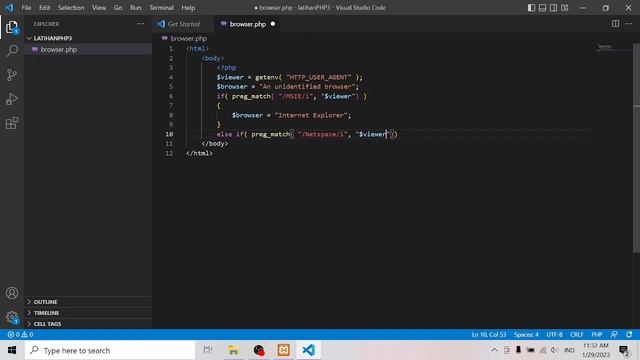Open the Help menu
The image size is (640, 360).
(188, 8)
